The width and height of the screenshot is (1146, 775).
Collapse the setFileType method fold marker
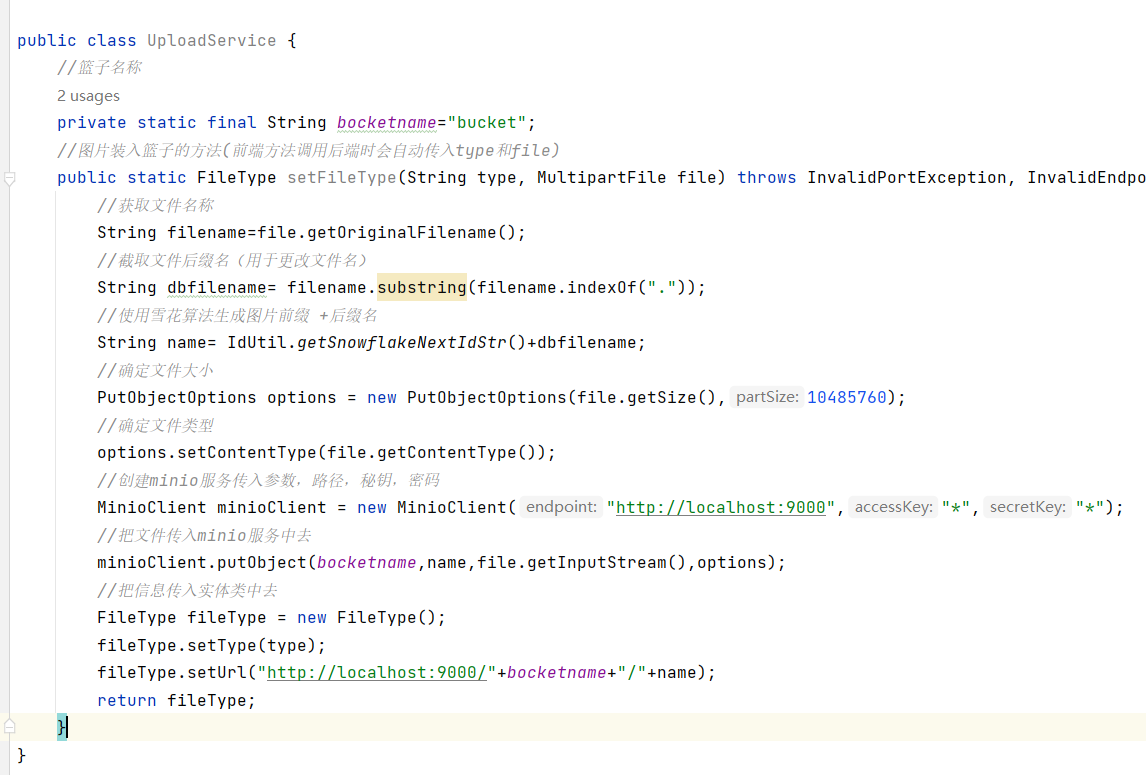pos(10,178)
